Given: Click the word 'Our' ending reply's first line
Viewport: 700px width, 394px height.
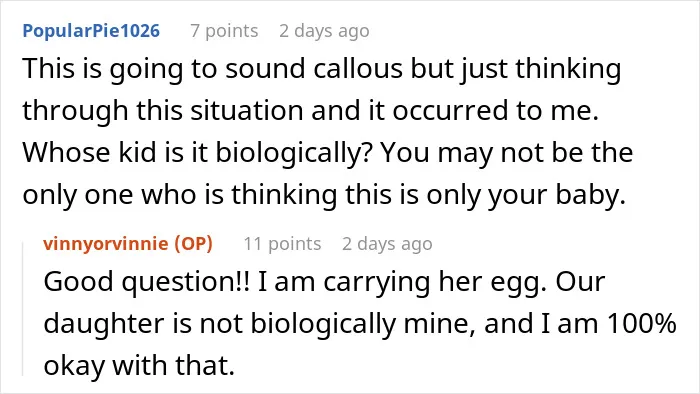Looking at the screenshot, I should (x=580, y=282).
